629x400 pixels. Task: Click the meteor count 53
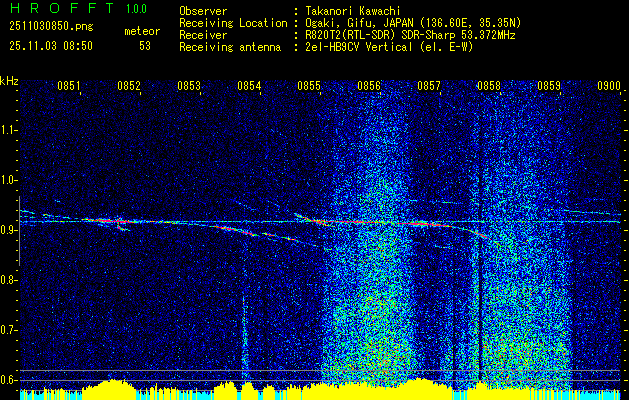pyautogui.click(x=145, y=46)
